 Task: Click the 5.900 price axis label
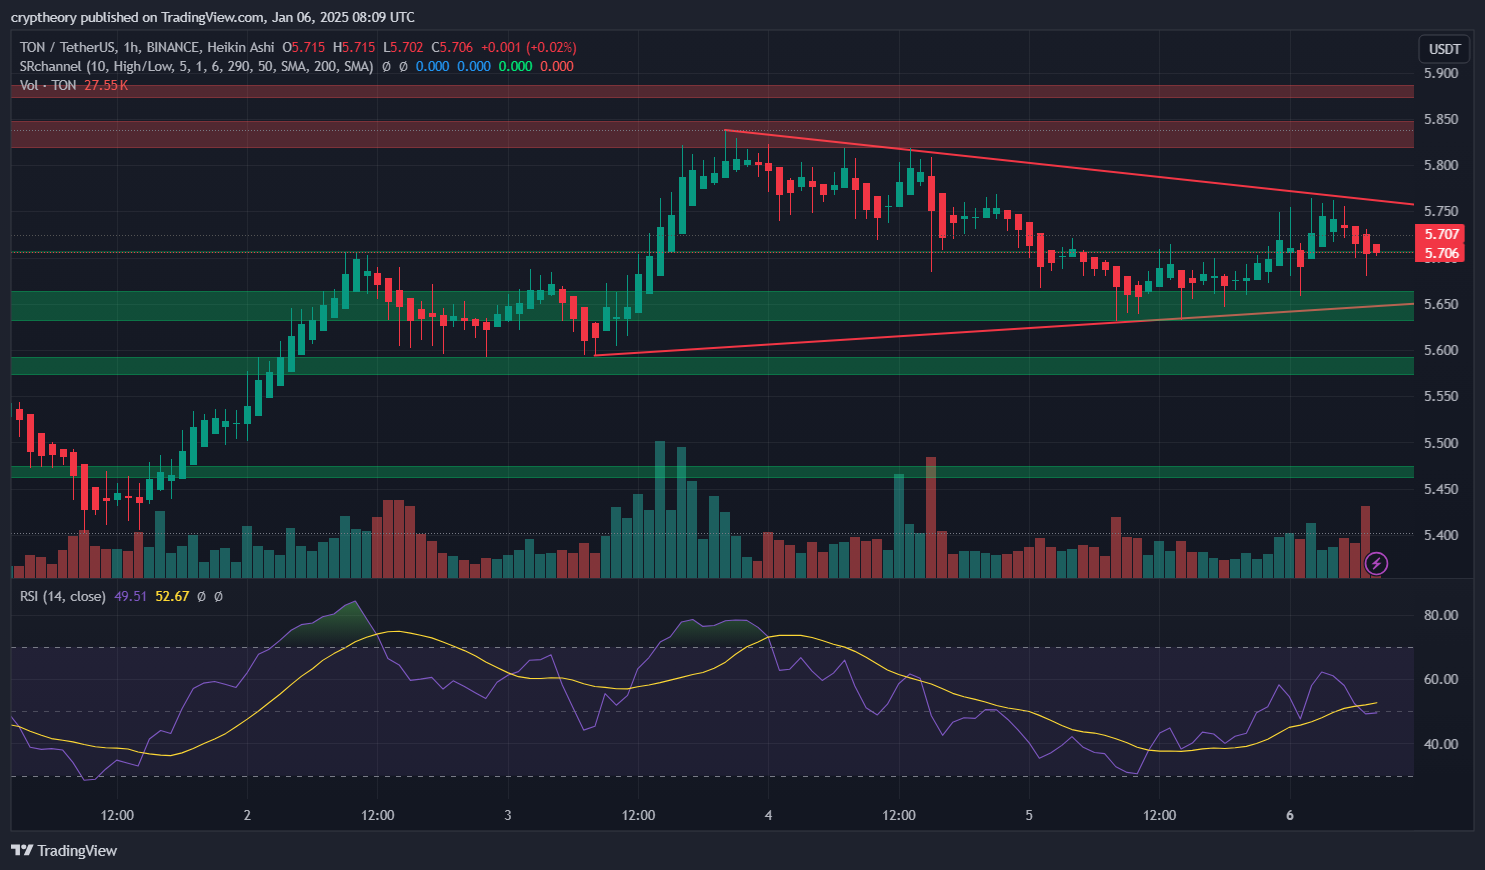pyautogui.click(x=1441, y=73)
